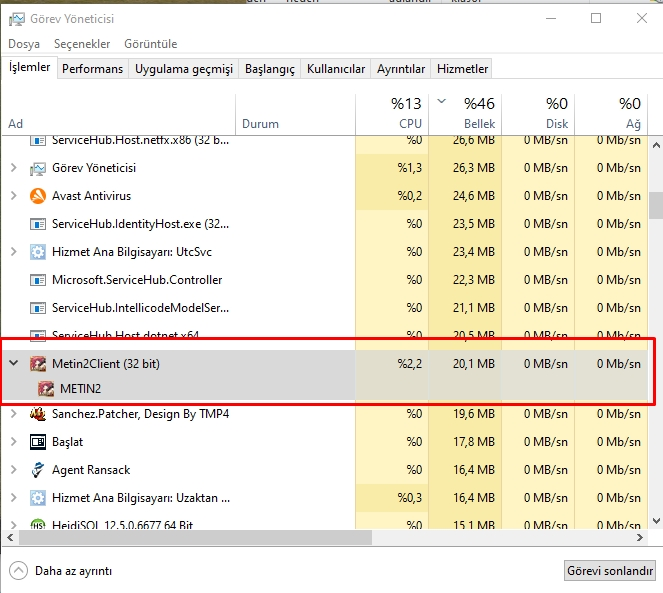Expand the Sanchez.Patcher process group

pyautogui.click(x=14, y=414)
